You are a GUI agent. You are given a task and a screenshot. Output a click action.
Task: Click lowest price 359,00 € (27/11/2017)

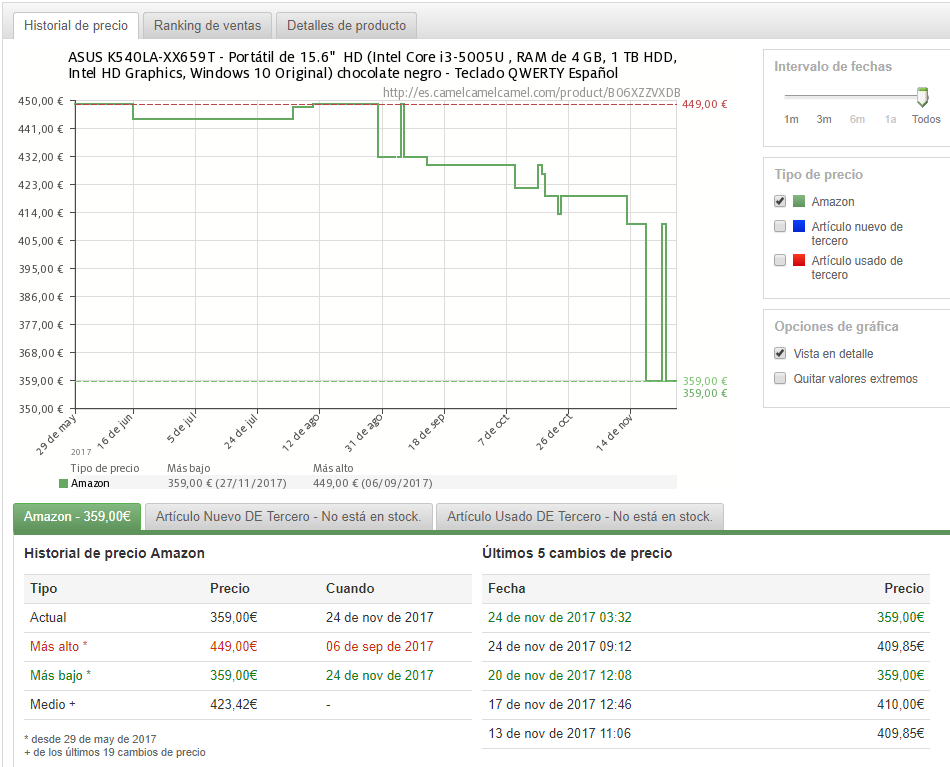(x=227, y=483)
